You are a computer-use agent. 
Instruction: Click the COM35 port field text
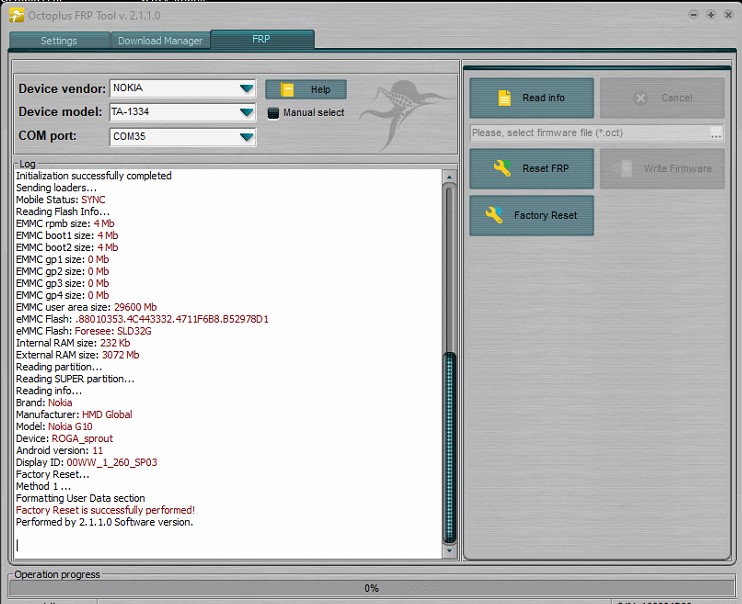[x=129, y=136]
